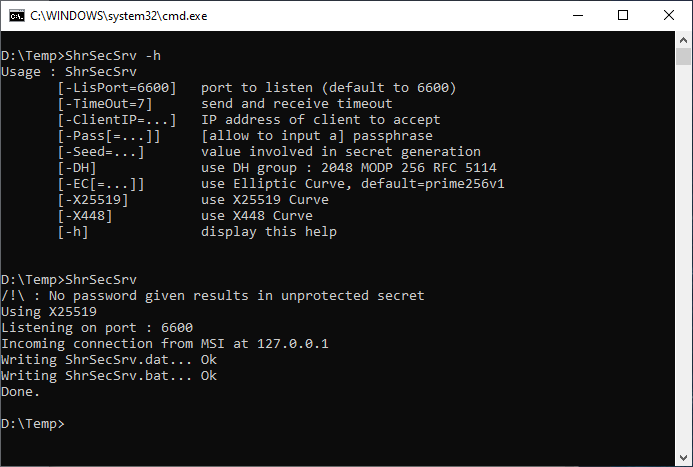The width and height of the screenshot is (693, 467).
Task: Click the 'Writing ShrSecSrv.dat... Ok' line
Action: pos(109,360)
